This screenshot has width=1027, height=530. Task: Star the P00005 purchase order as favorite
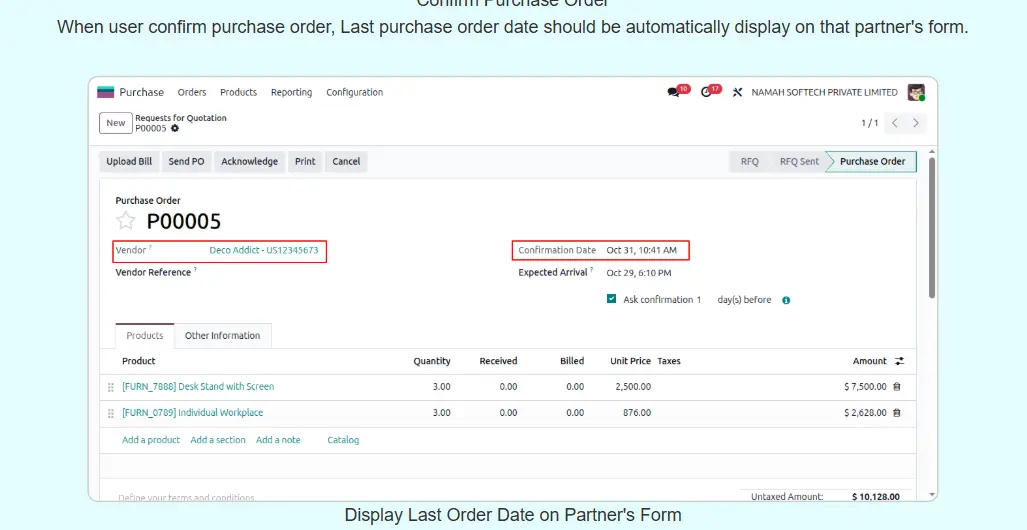click(125, 221)
